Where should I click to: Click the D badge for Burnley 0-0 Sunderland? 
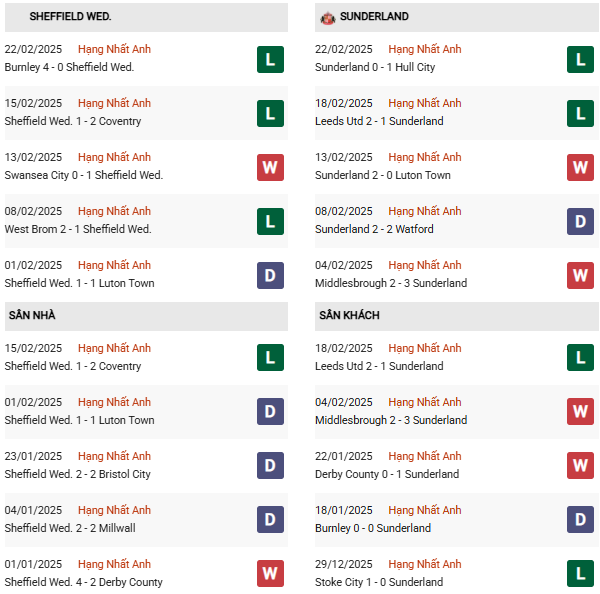coord(580,520)
